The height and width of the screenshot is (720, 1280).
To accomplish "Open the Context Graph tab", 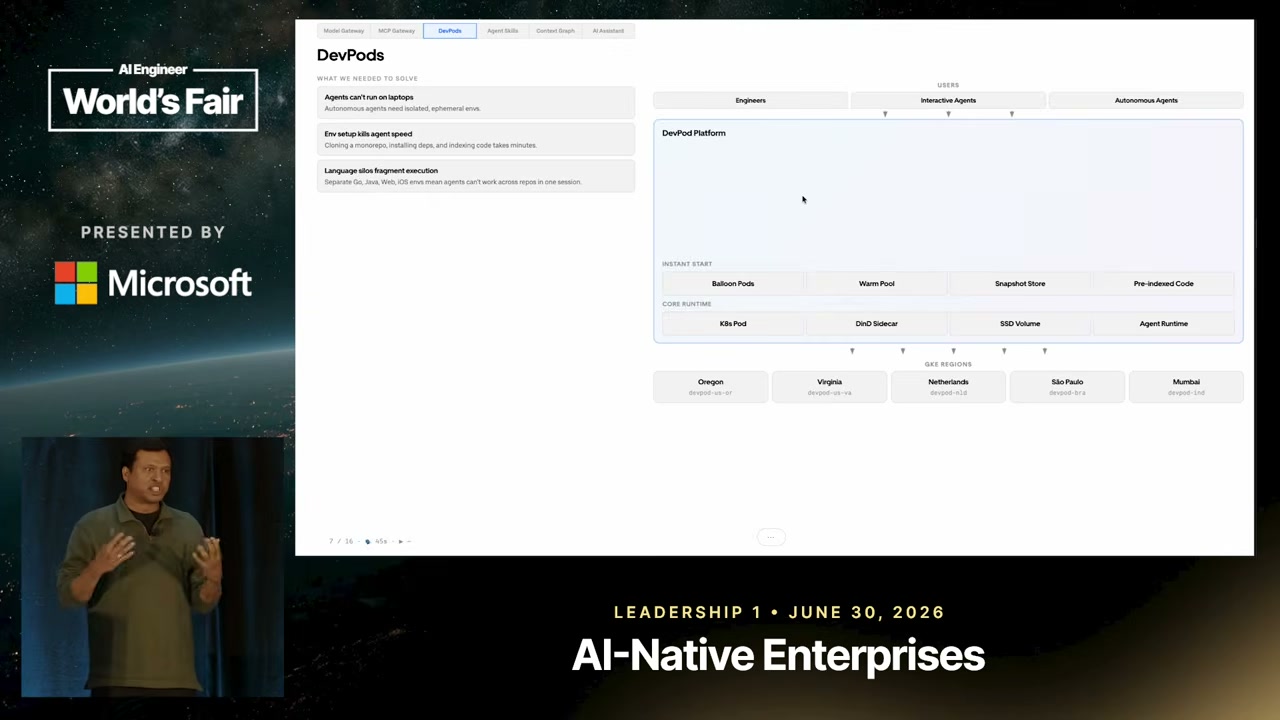I will pos(555,31).
